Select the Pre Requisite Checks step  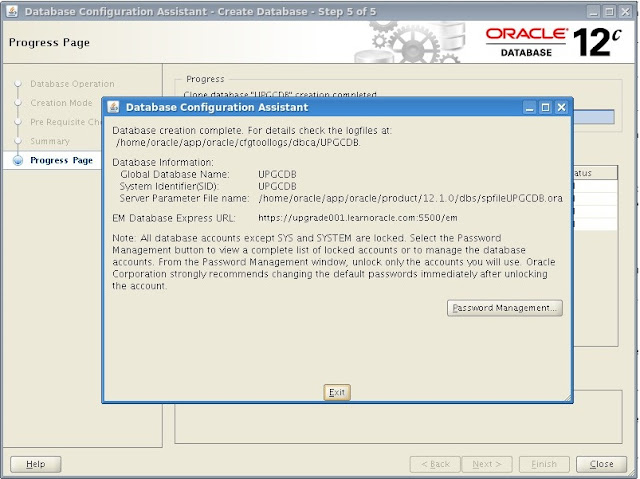coord(65,122)
